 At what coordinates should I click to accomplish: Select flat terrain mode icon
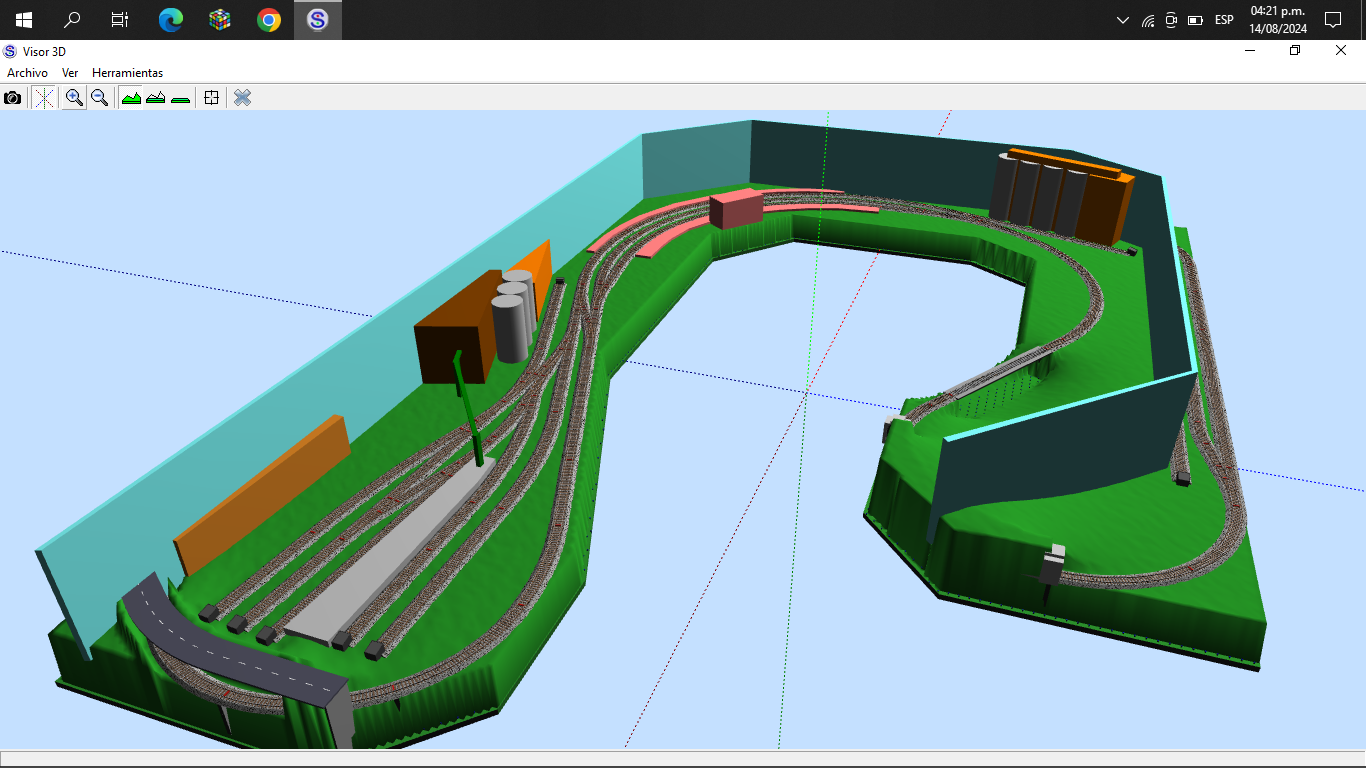pos(181,97)
